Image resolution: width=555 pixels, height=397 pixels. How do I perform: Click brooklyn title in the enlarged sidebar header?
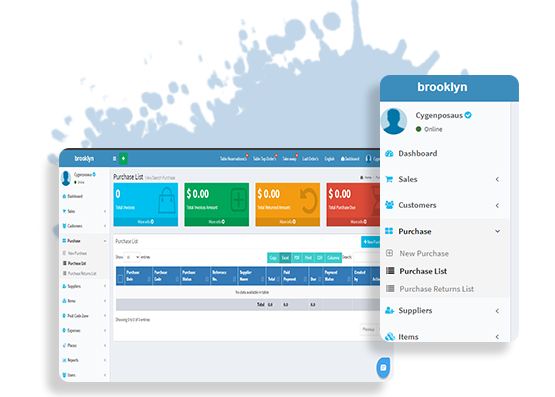point(442,87)
